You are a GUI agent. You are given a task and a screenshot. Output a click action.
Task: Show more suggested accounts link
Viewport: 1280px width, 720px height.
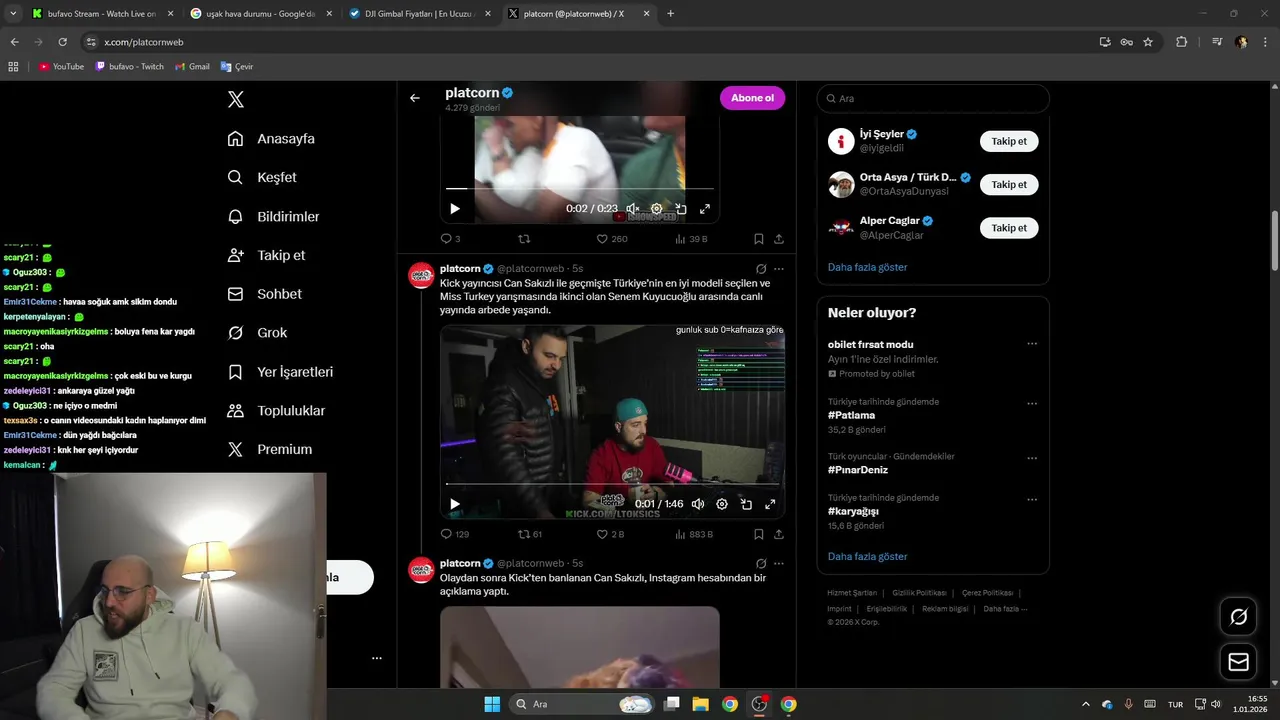pos(867,267)
